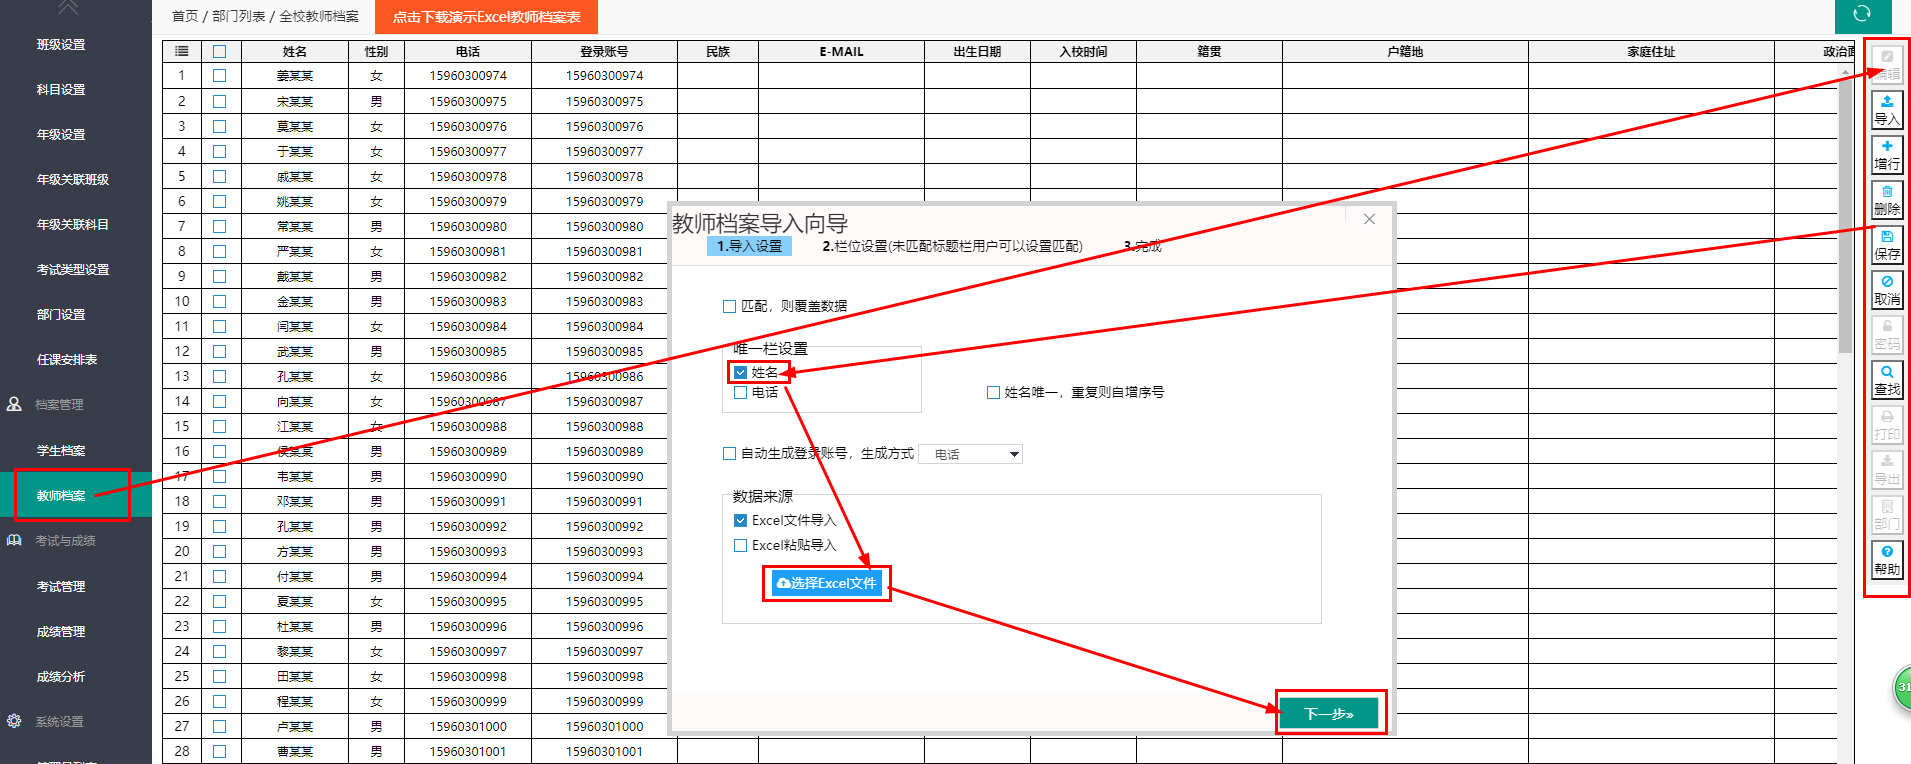Click 点击下载演示Excel教师档案表 orange button
The width and height of the screenshot is (1911, 764).
487,17
